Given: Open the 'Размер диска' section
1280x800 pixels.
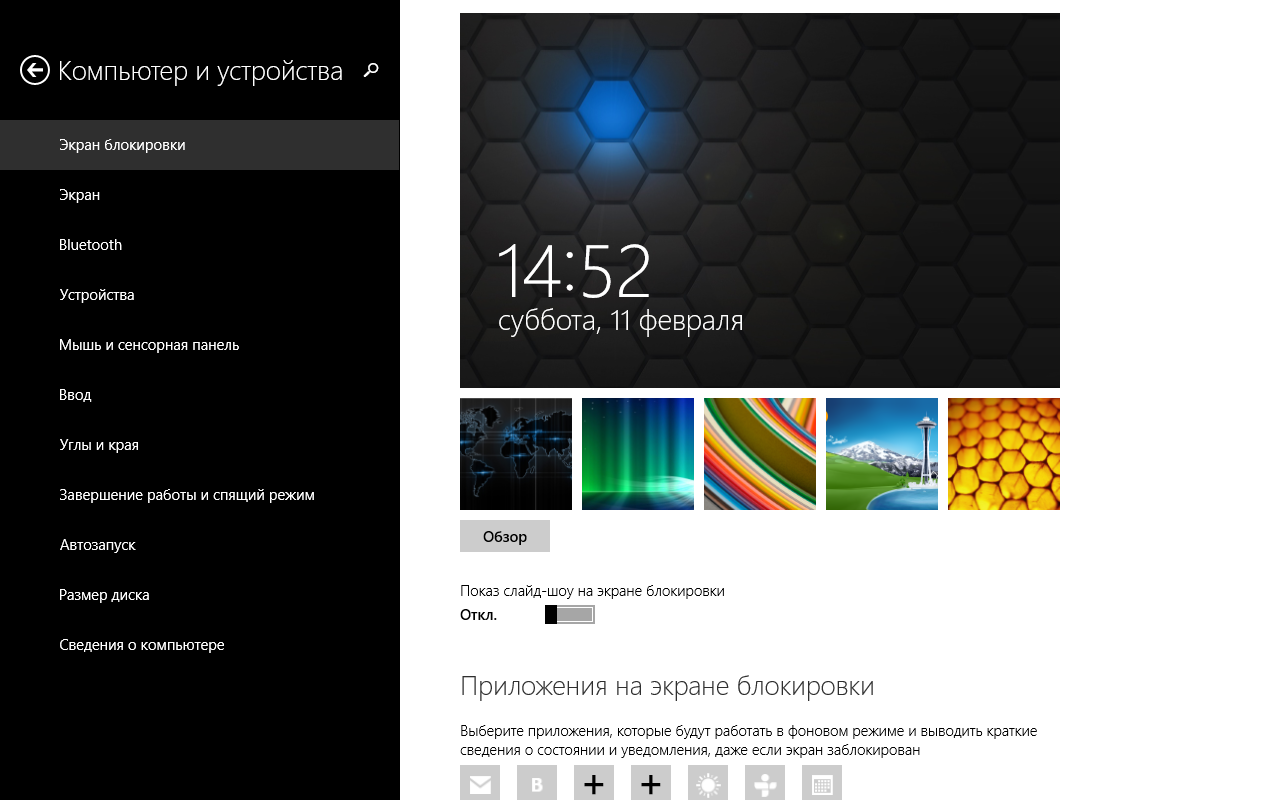Looking at the screenshot, I should point(200,595).
